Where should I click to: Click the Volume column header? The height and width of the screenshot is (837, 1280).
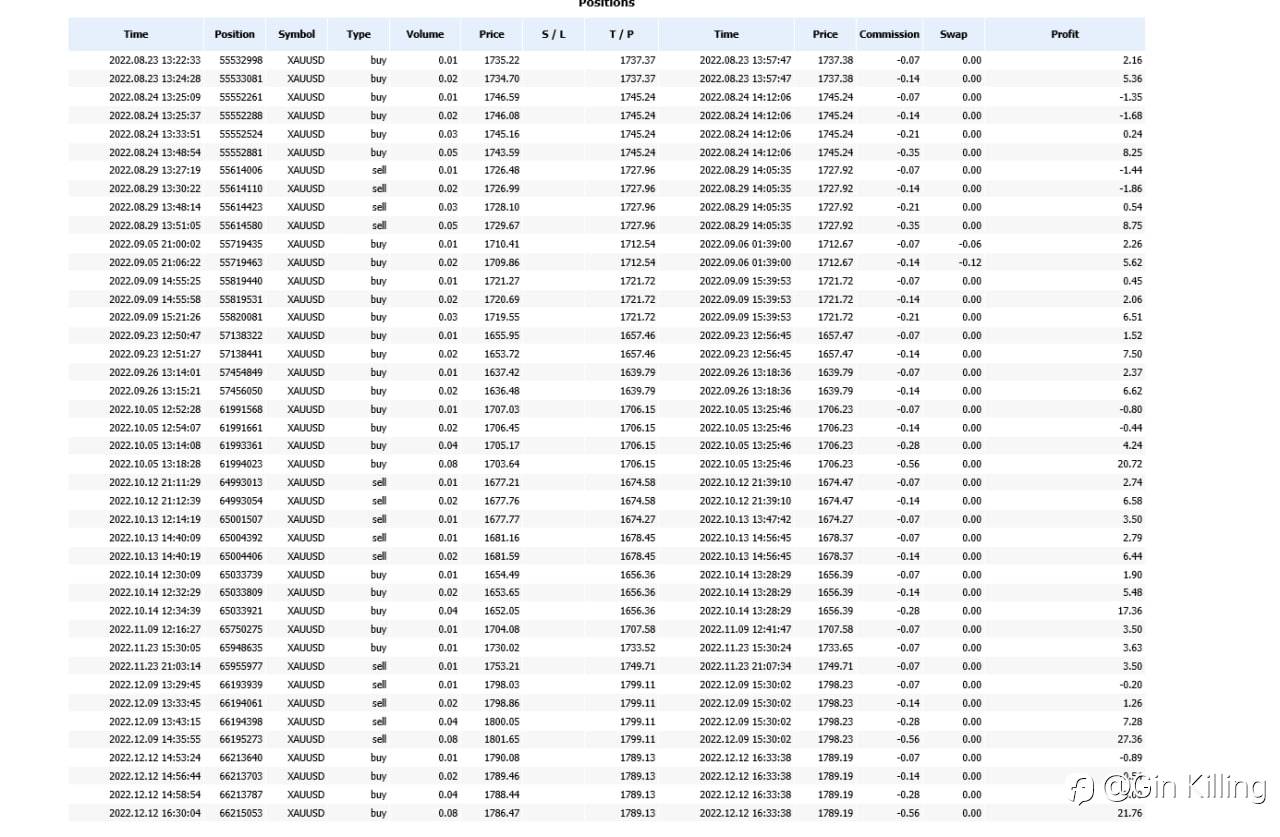pyautogui.click(x=425, y=34)
